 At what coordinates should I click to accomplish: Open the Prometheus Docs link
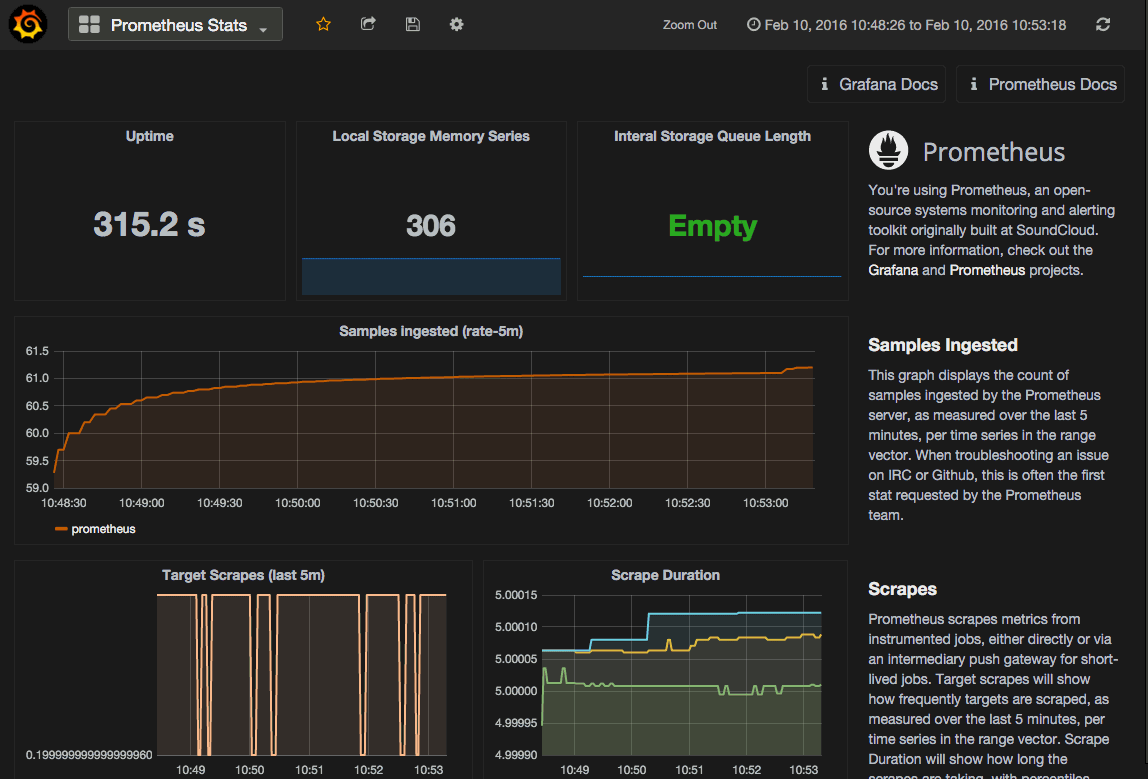coord(1040,84)
